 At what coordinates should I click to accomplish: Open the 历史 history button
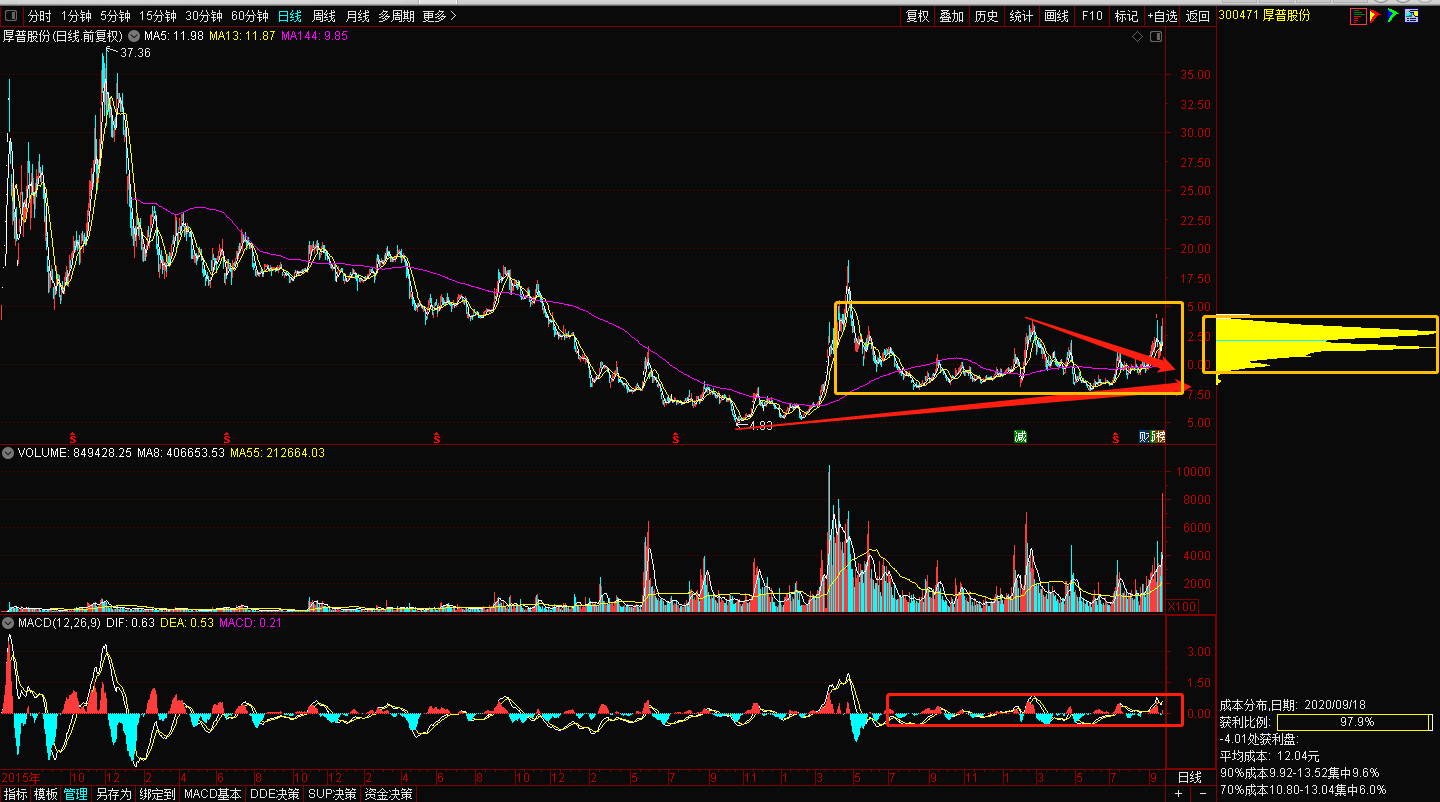[x=986, y=16]
